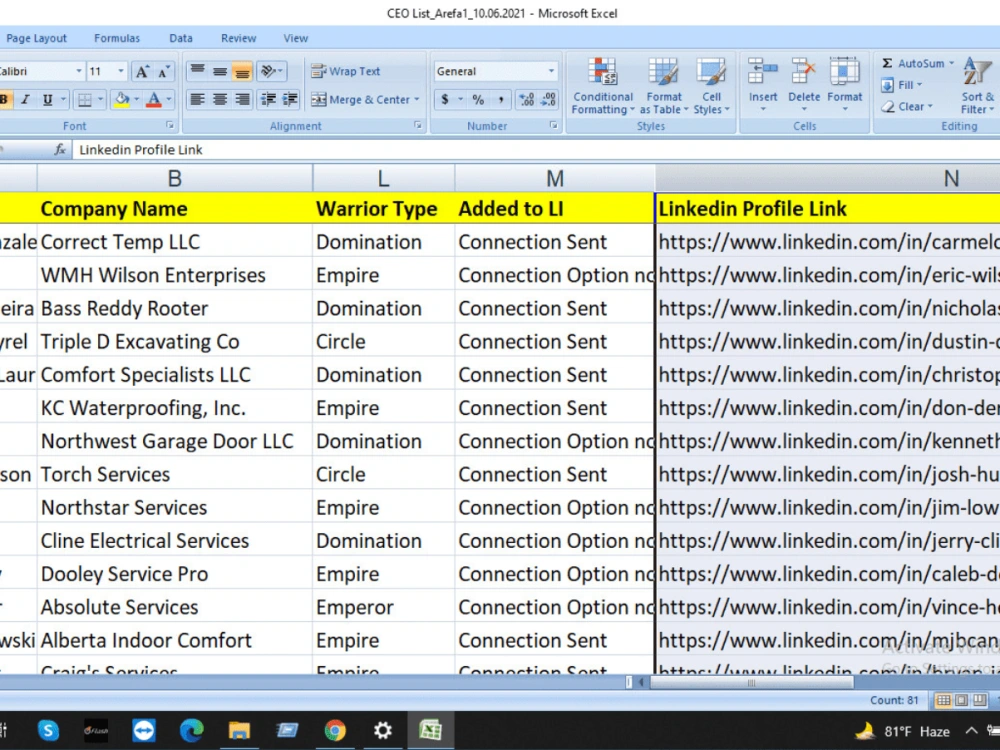Click AutoSum
1000x750 pixels.
click(x=913, y=63)
